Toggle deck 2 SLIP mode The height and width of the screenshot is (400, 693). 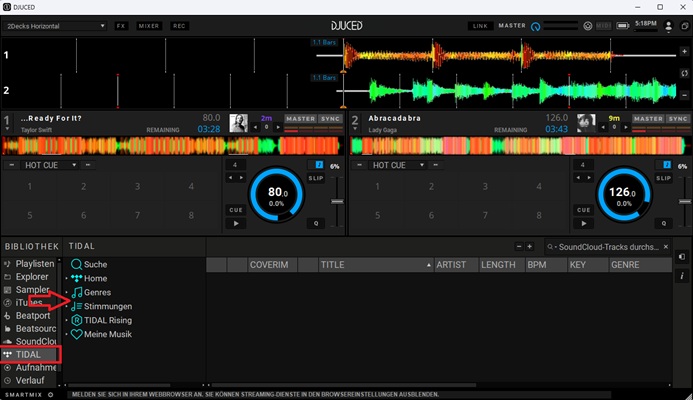[x=663, y=178]
